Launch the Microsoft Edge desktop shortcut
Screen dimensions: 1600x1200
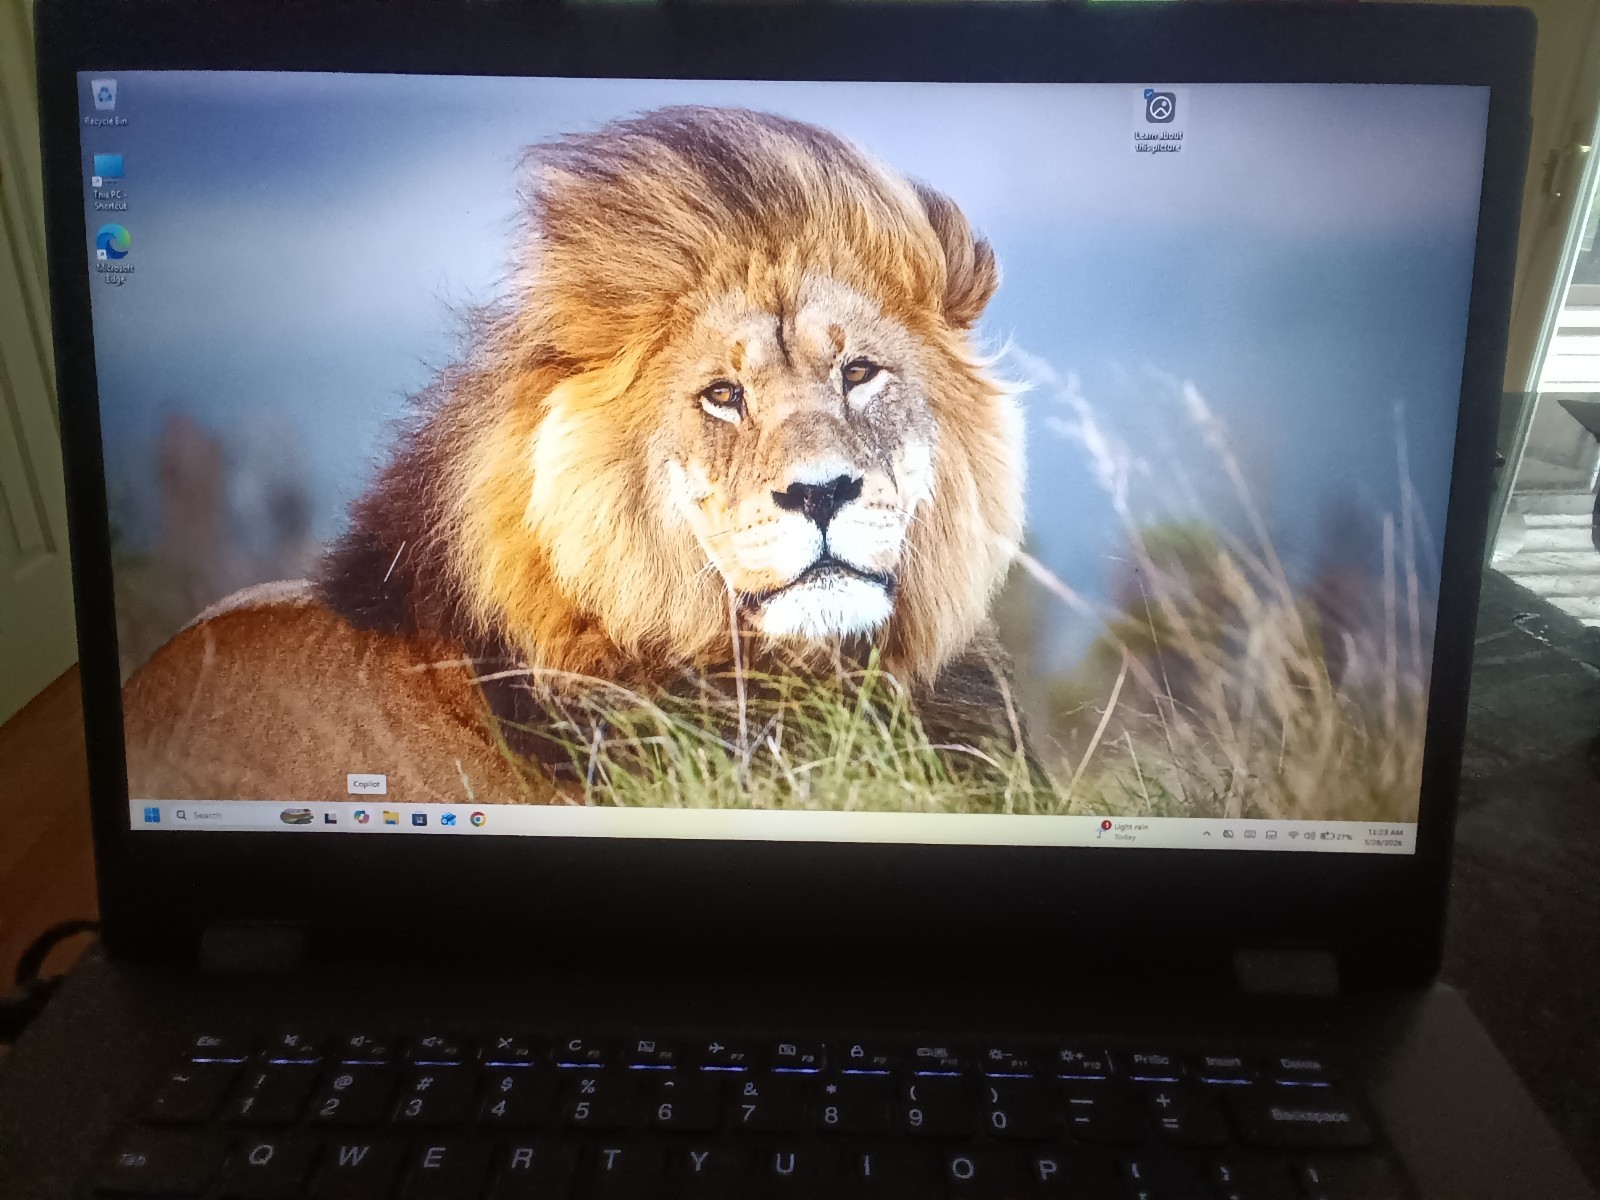click(x=114, y=254)
